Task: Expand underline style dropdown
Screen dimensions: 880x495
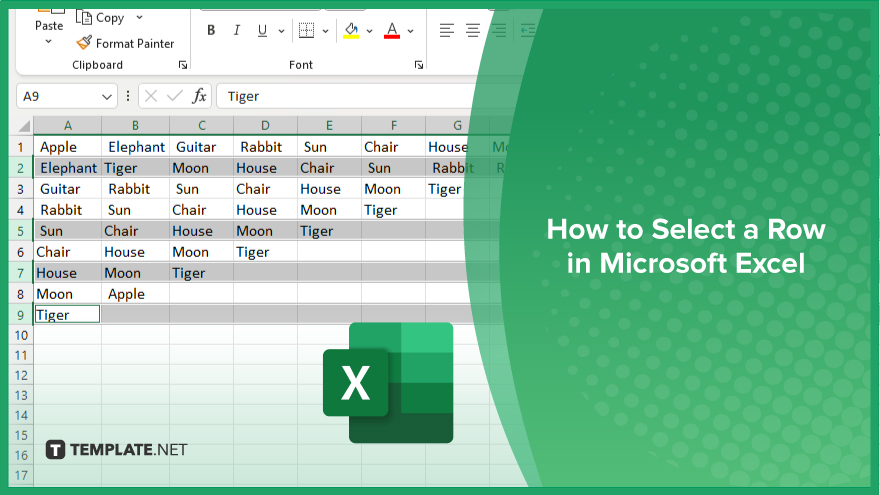Action: [x=281, y=31]
